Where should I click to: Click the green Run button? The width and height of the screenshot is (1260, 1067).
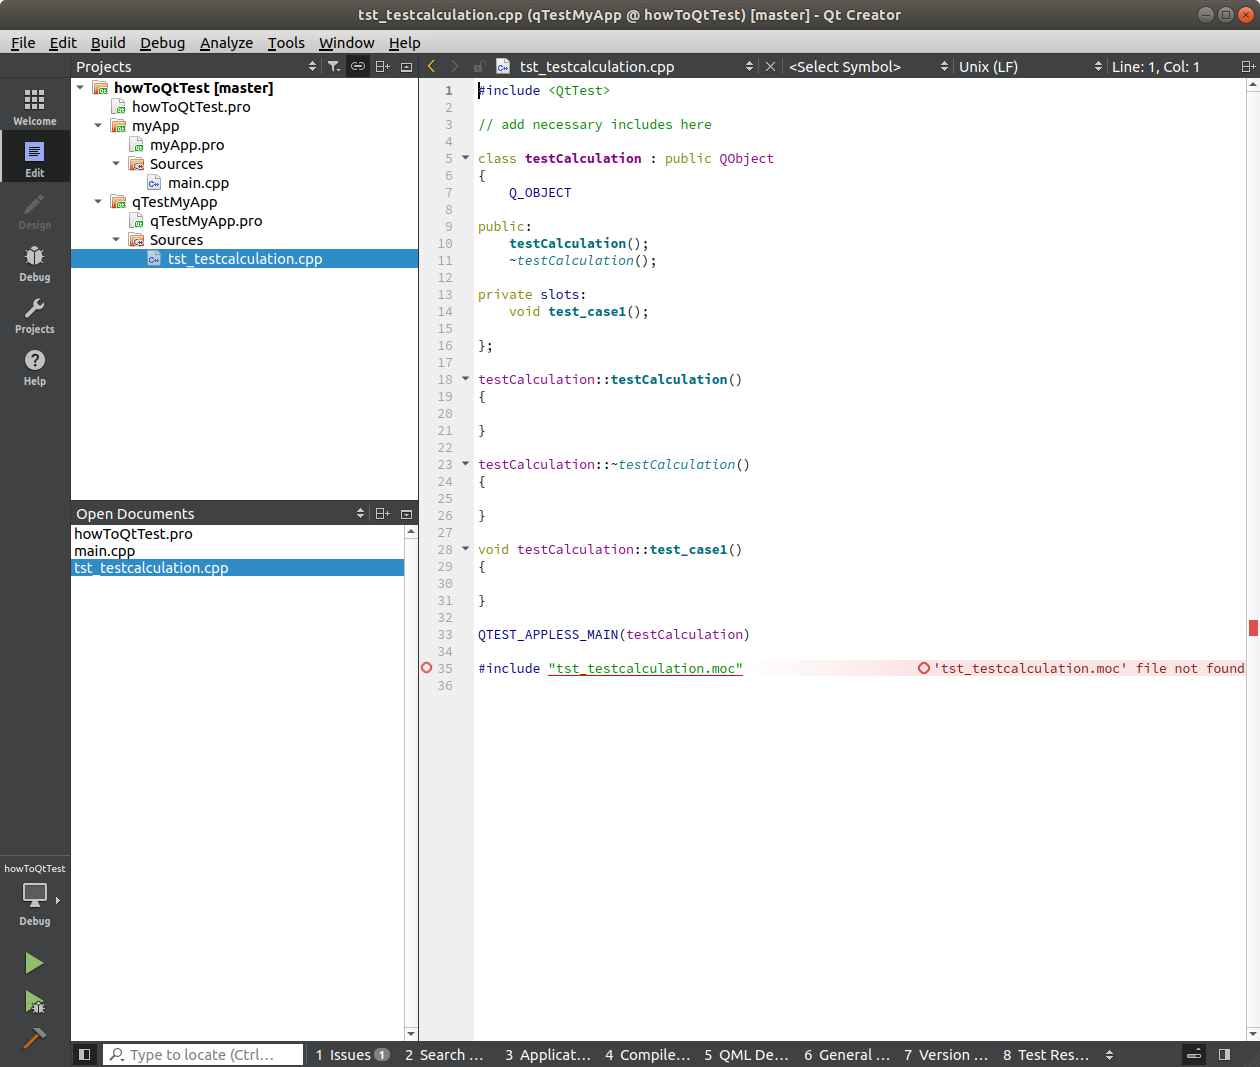34,963
